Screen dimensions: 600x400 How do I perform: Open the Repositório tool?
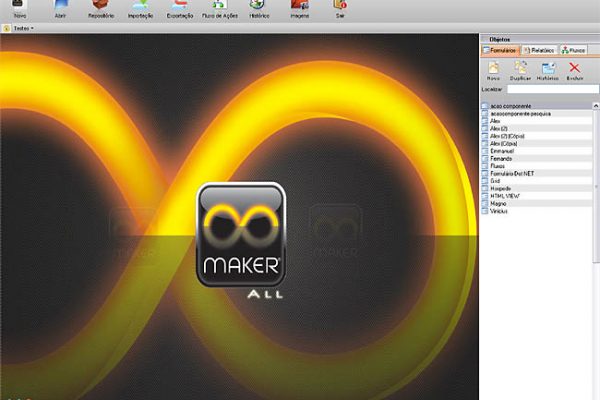[100, 9]
